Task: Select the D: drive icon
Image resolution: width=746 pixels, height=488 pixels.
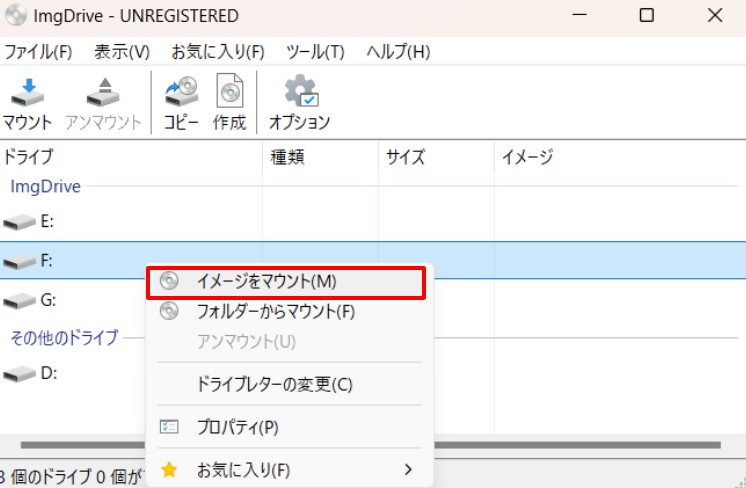Action: click(x=19, y=374)
